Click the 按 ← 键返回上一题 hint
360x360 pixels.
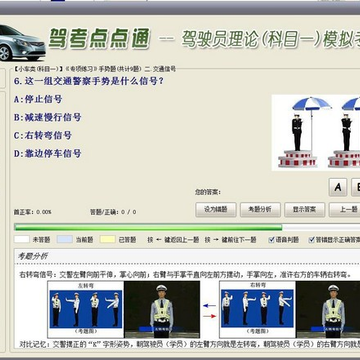pyautogui.click(x=173, y=240)
